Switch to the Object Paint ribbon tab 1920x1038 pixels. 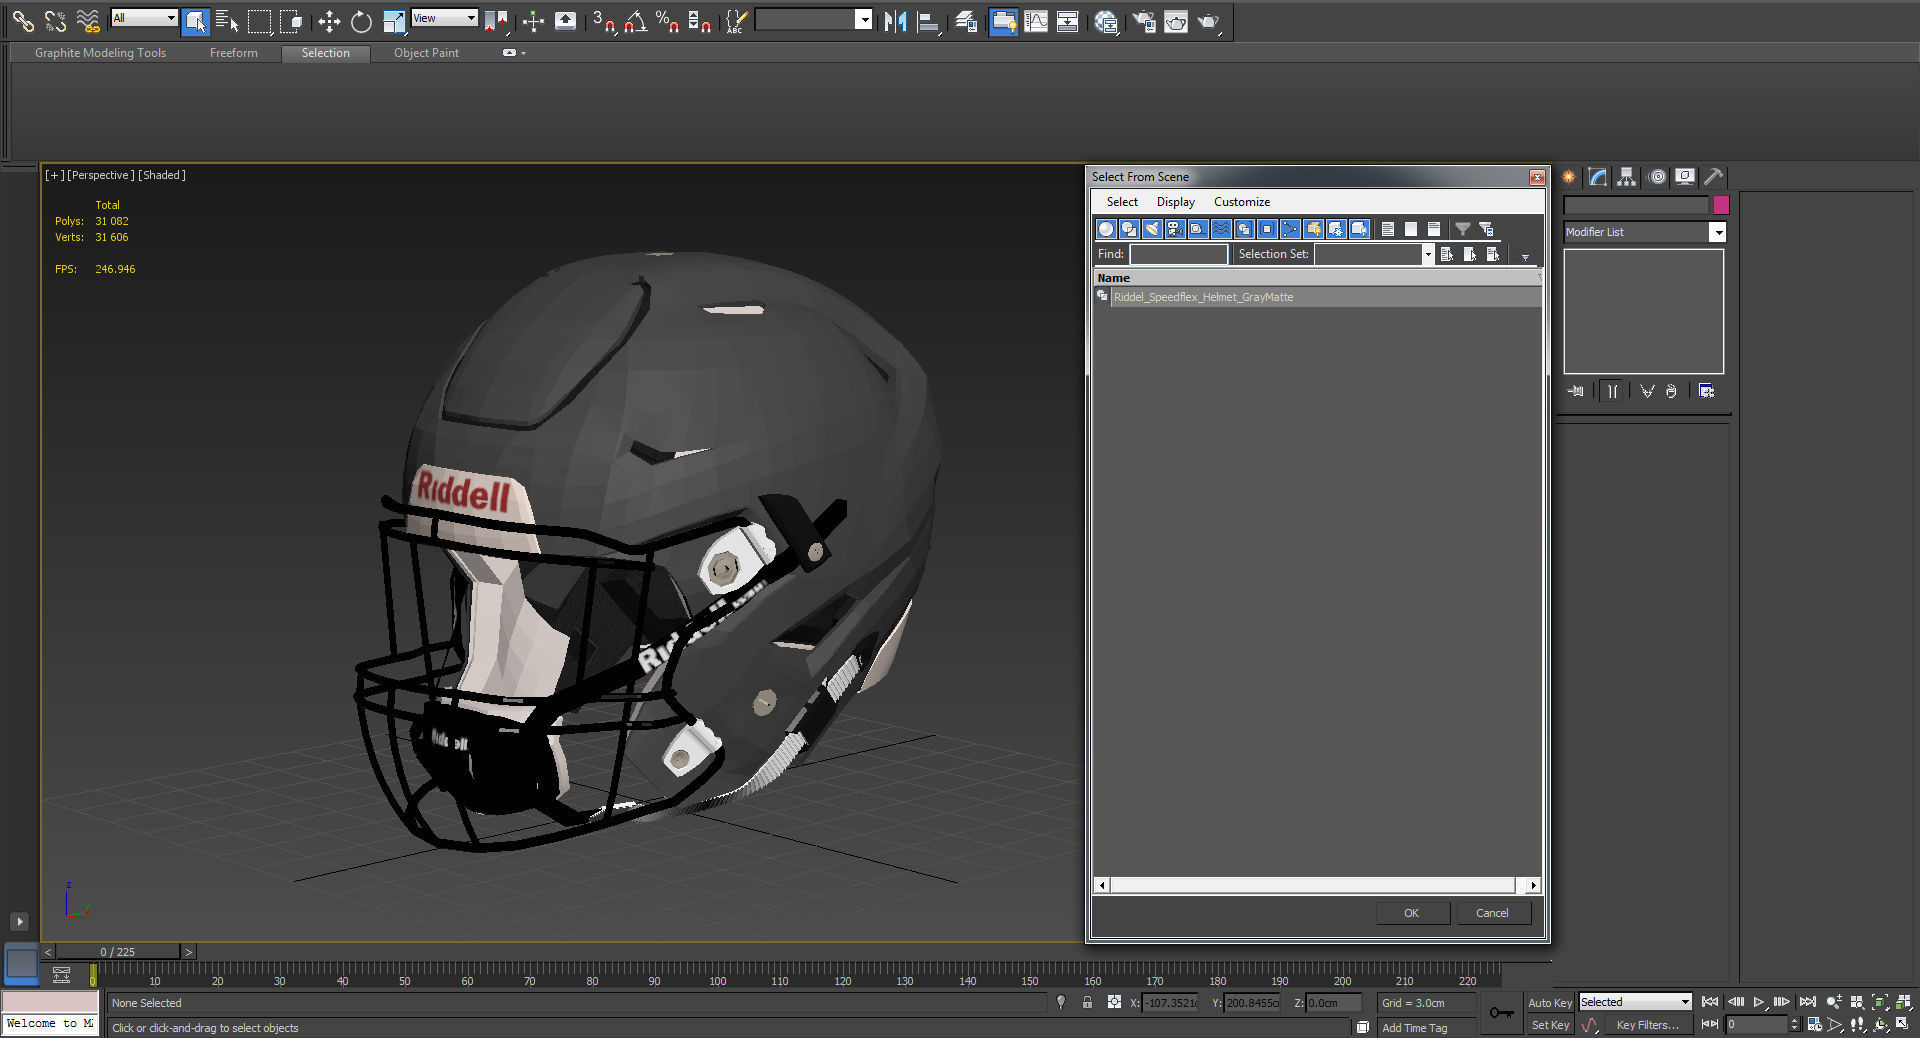click(x=426, y=53)
